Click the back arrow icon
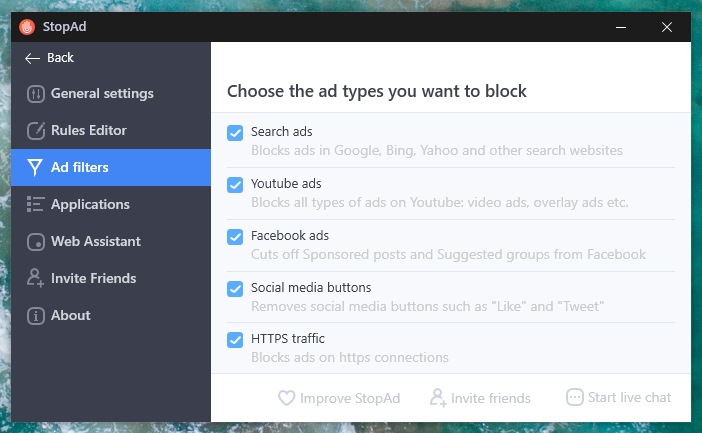The height and width of the screenshot is (433, 702). [32, 58]
